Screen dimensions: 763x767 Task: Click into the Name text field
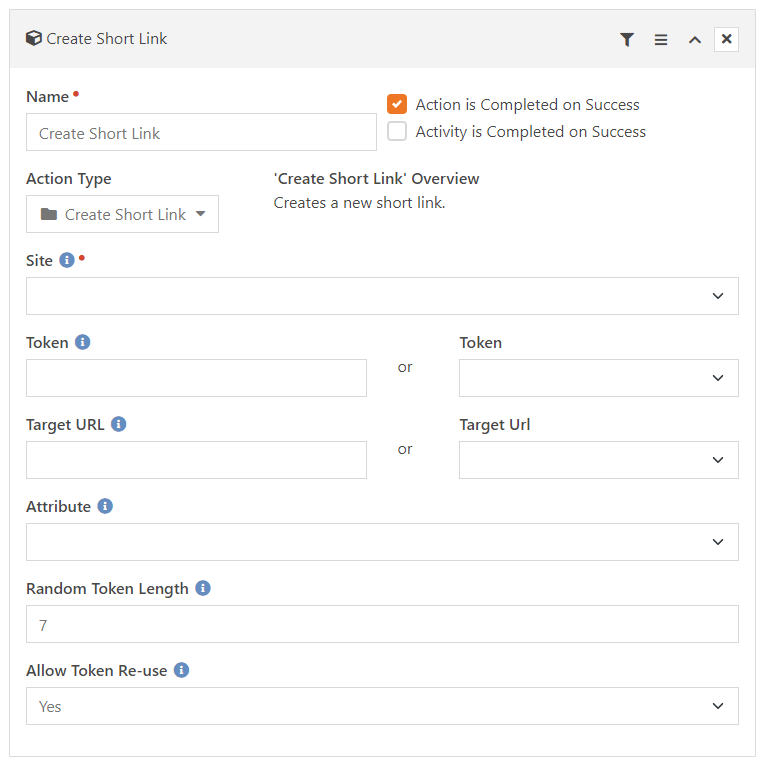[x=201, y=132]
